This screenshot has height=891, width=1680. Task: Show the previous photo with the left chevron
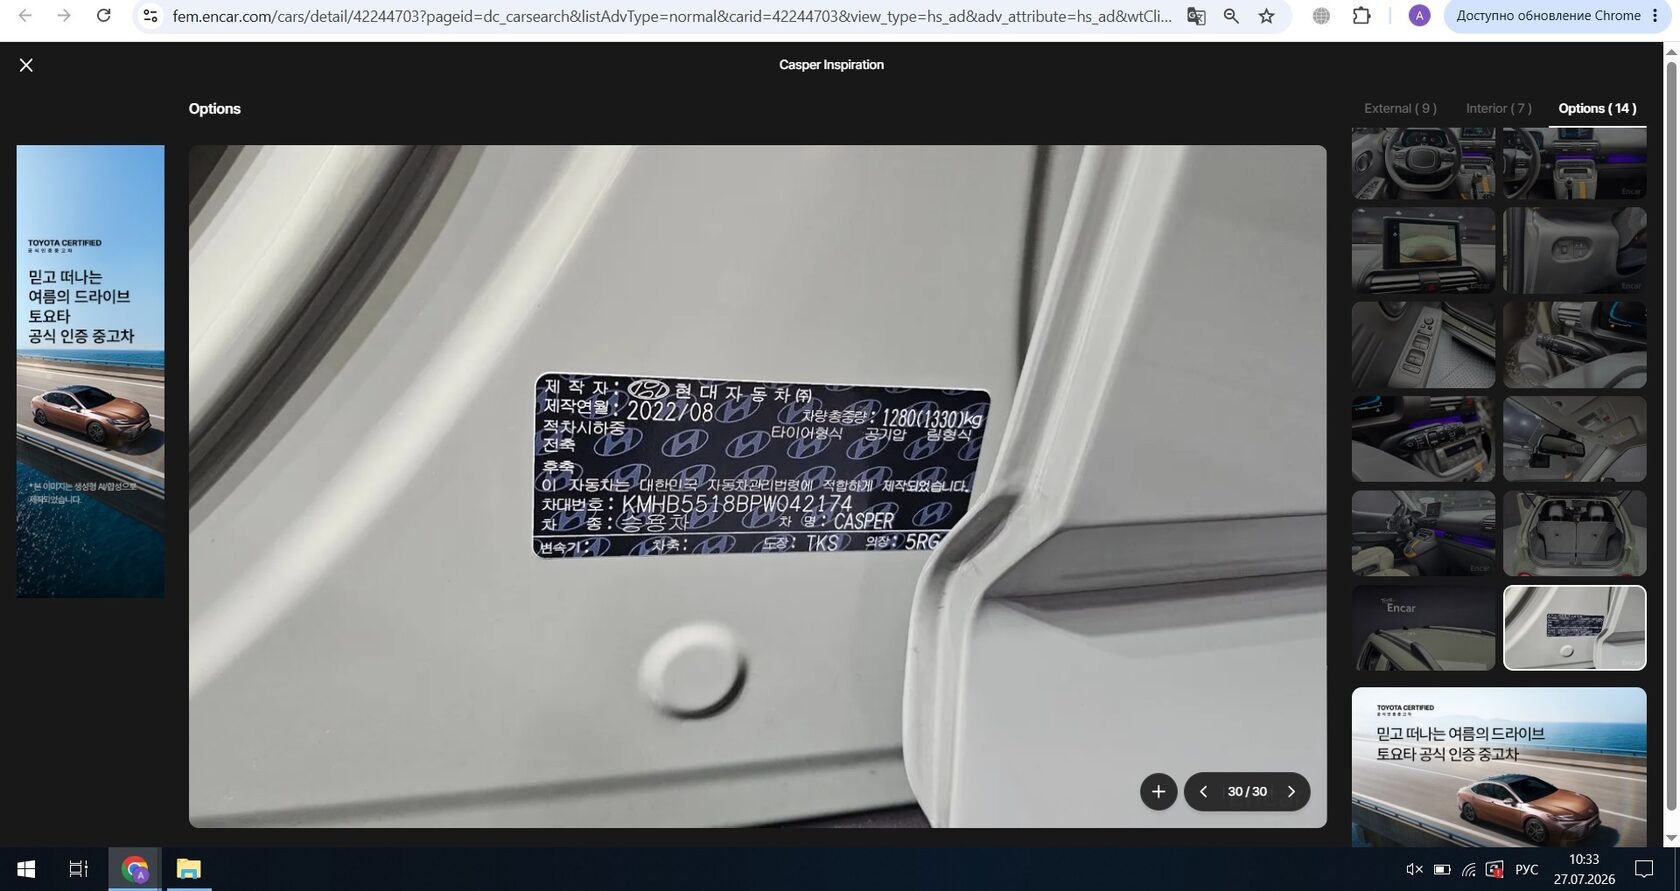coord(1203,792)
